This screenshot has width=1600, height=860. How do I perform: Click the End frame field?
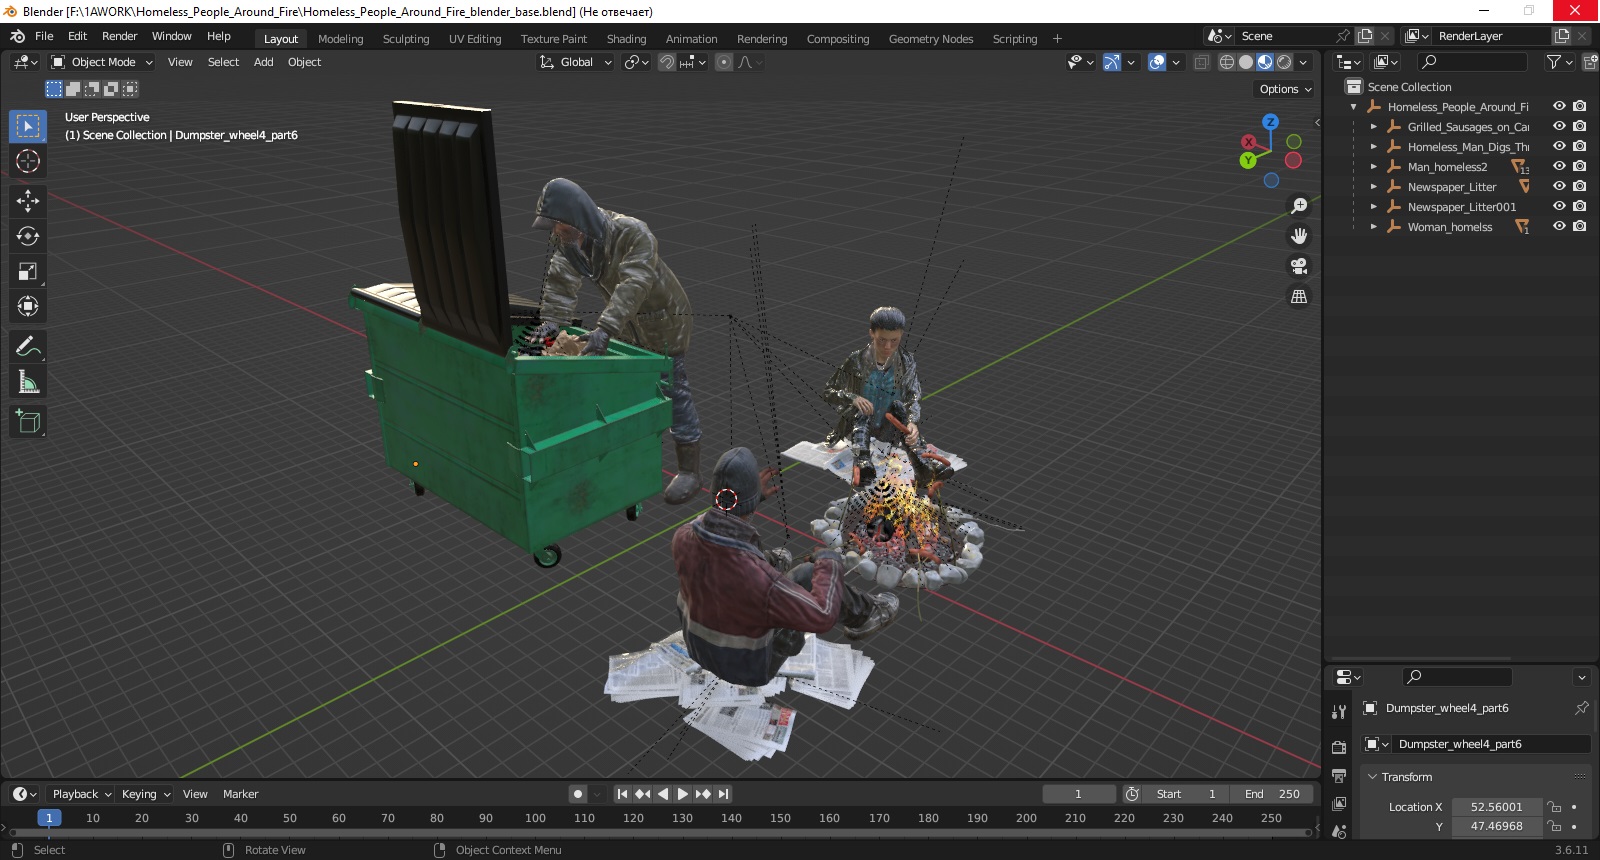[x=1272, y=794]
